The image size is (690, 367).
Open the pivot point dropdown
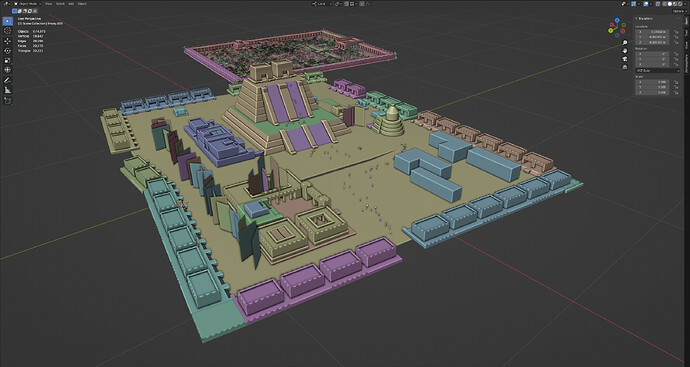(338, 4)
